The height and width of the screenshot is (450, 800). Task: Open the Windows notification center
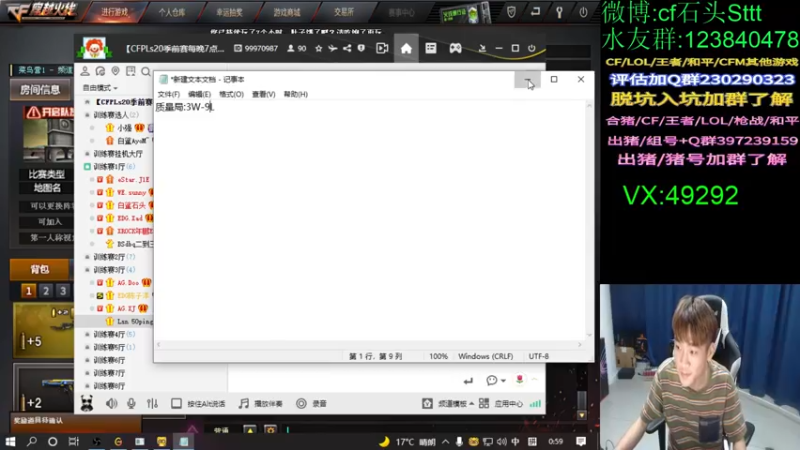pyautogui.click(x=581, y=441)
